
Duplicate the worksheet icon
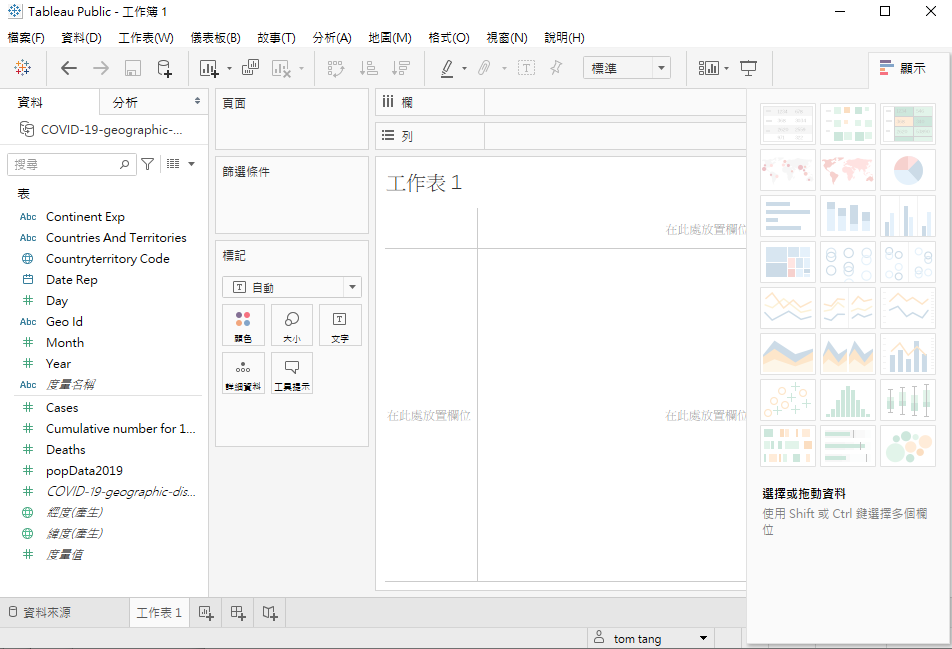coord(250,67)
